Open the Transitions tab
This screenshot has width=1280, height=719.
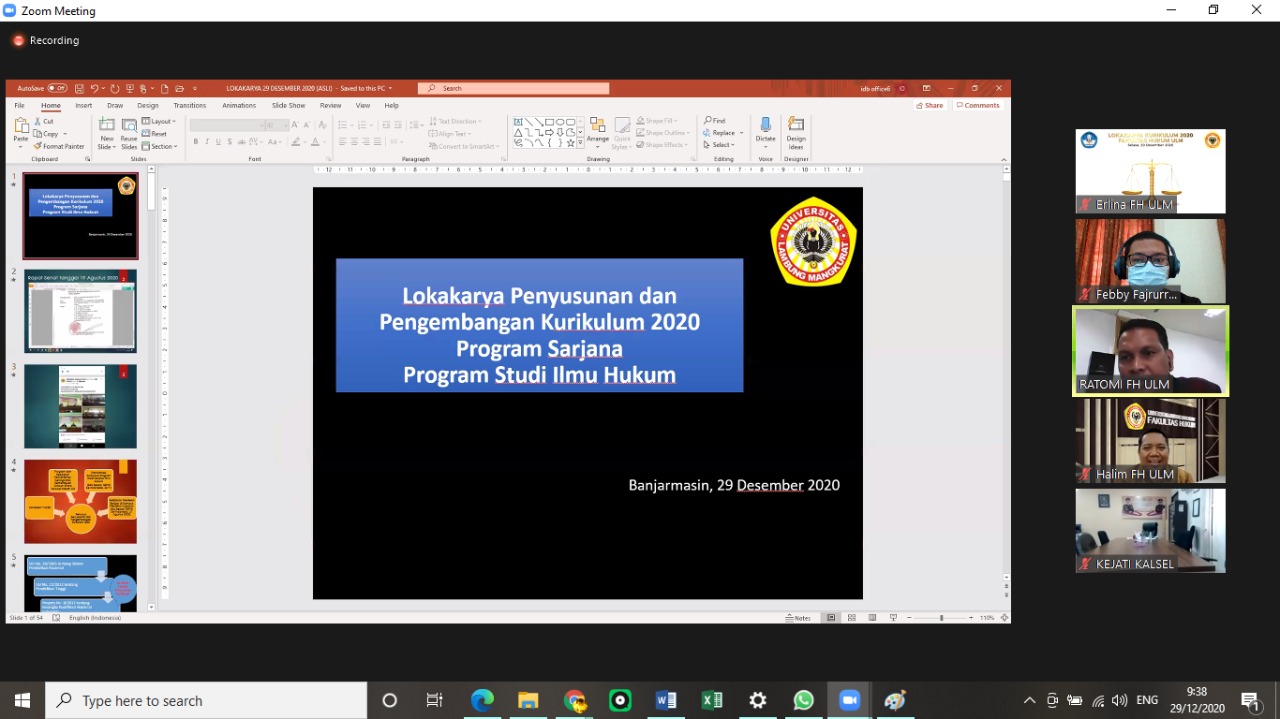pos(190,105)
